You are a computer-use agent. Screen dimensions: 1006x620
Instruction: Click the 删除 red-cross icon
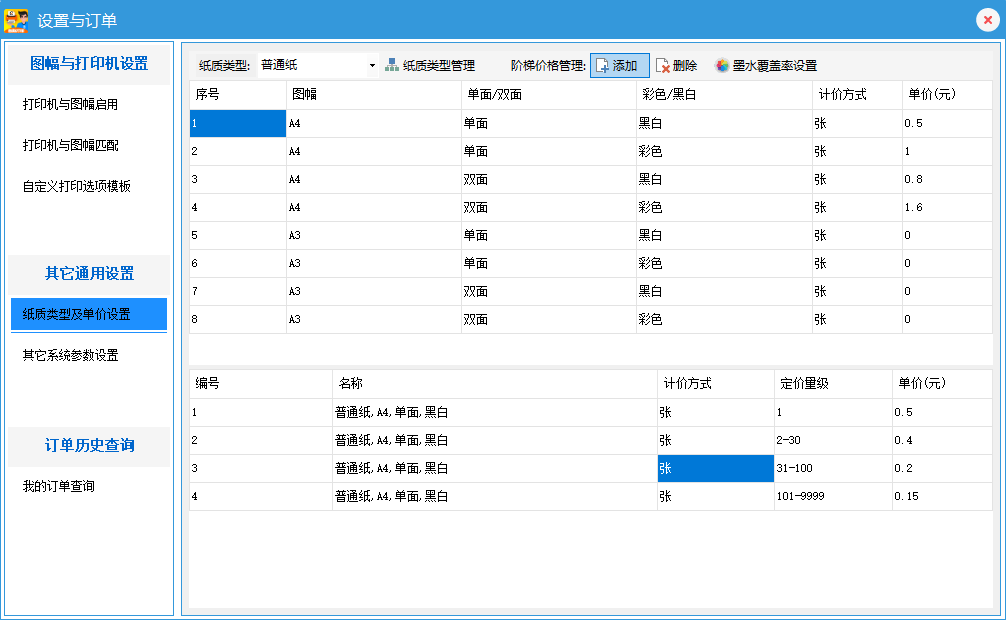point(663,66)
